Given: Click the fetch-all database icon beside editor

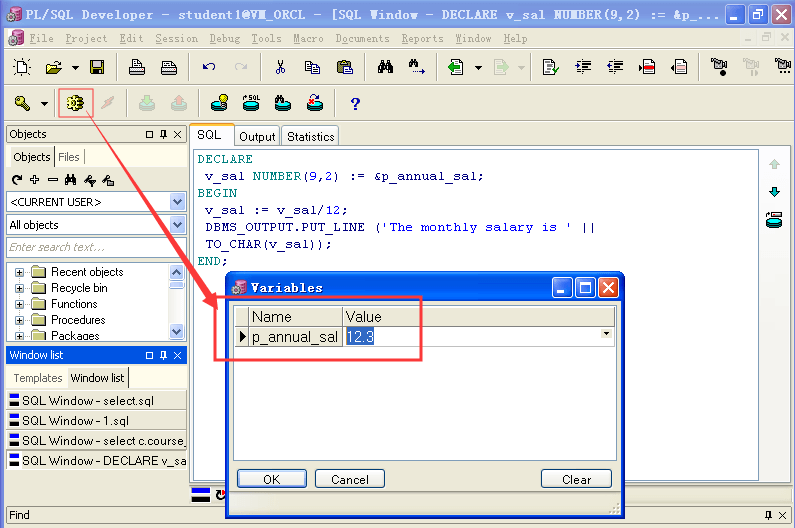Looking at the screenshot, I should (x=774, y=220).
